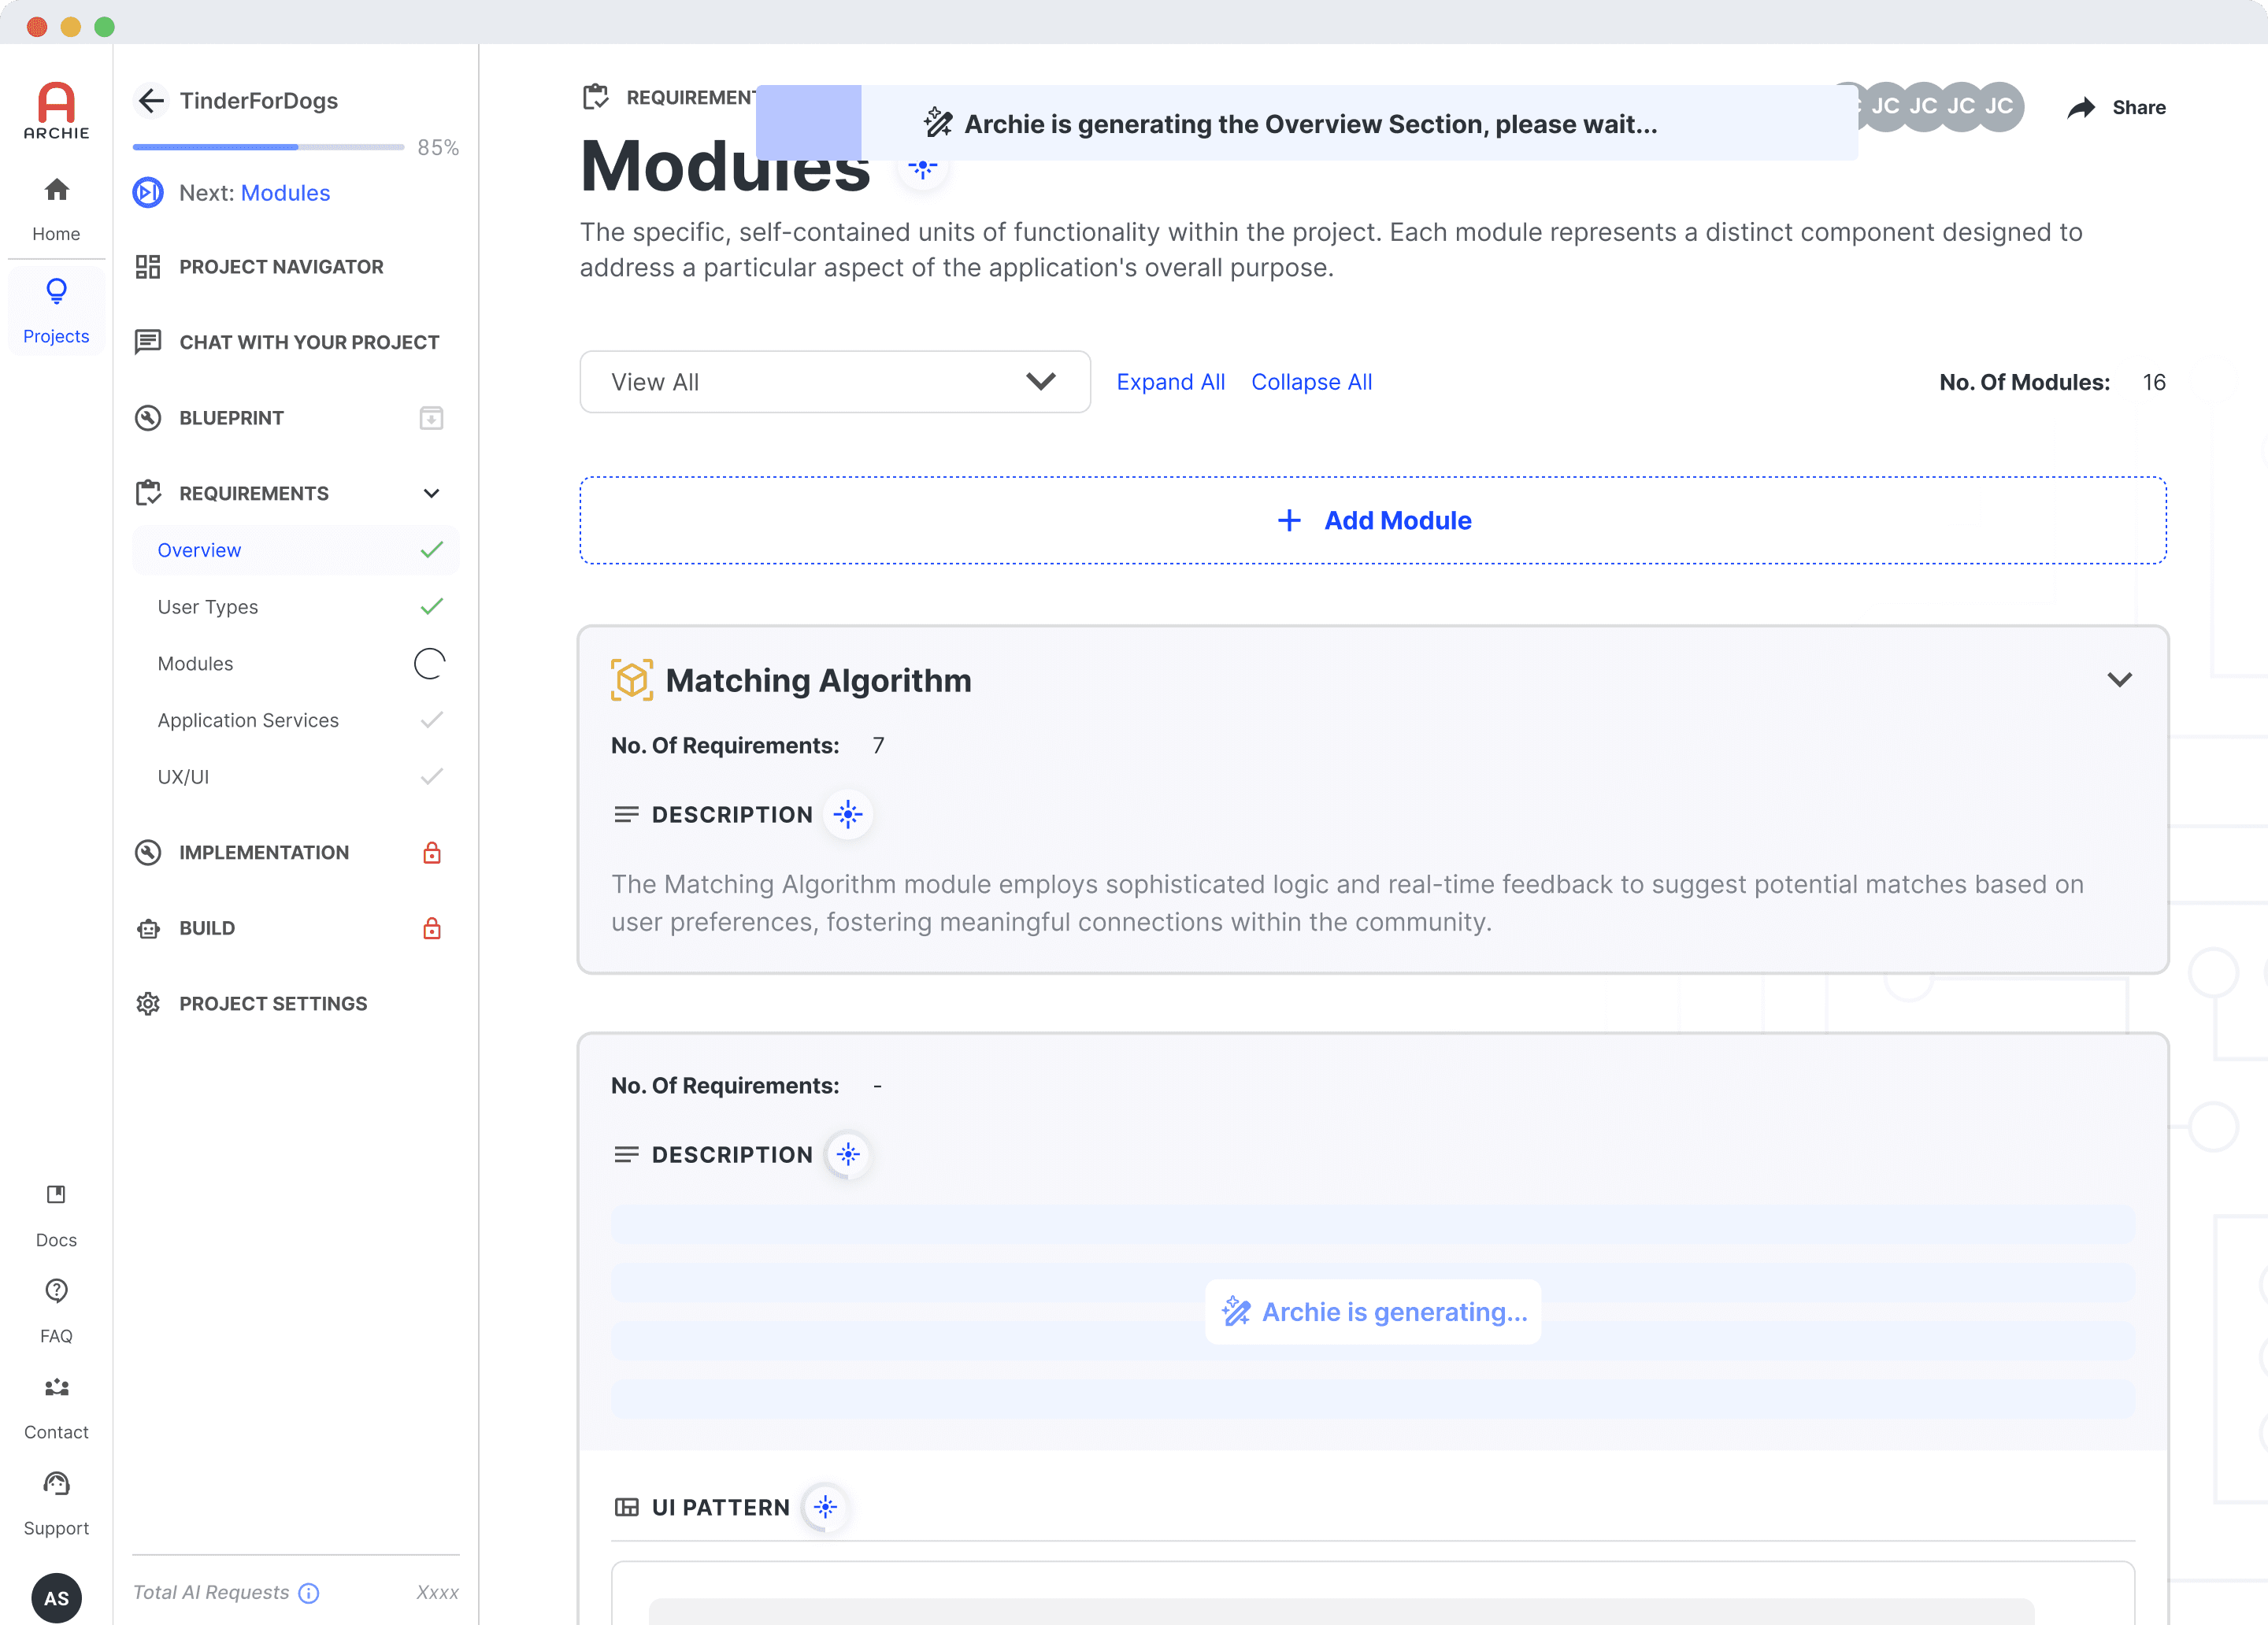Viewport: 2268px width, 1625px height.
Task: Open the FAQ help icon
Action: coord(56,1290)
